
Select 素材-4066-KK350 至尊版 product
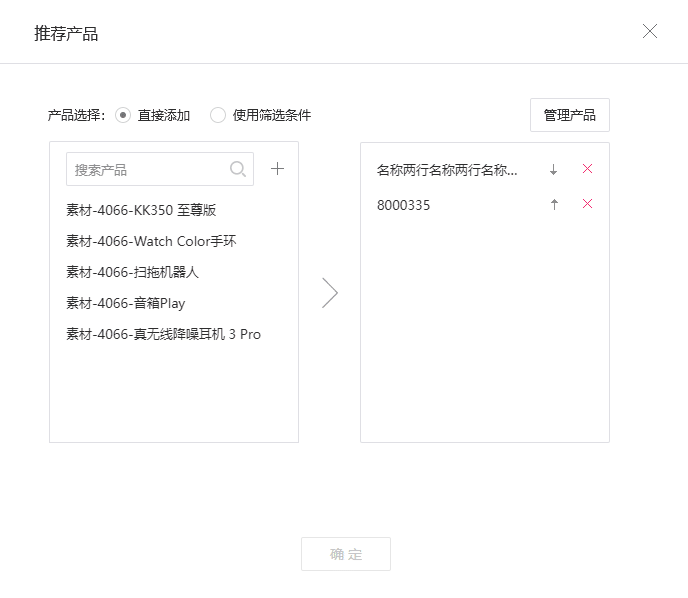pos(141,210)
